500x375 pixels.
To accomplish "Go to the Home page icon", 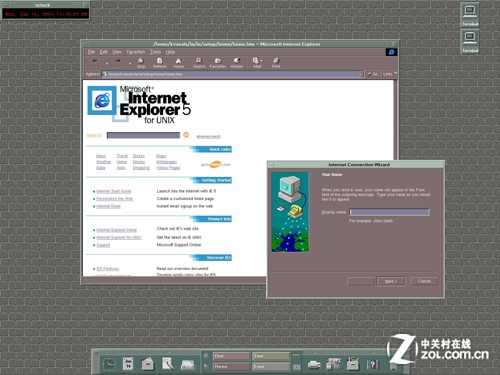I will [178, 62].
